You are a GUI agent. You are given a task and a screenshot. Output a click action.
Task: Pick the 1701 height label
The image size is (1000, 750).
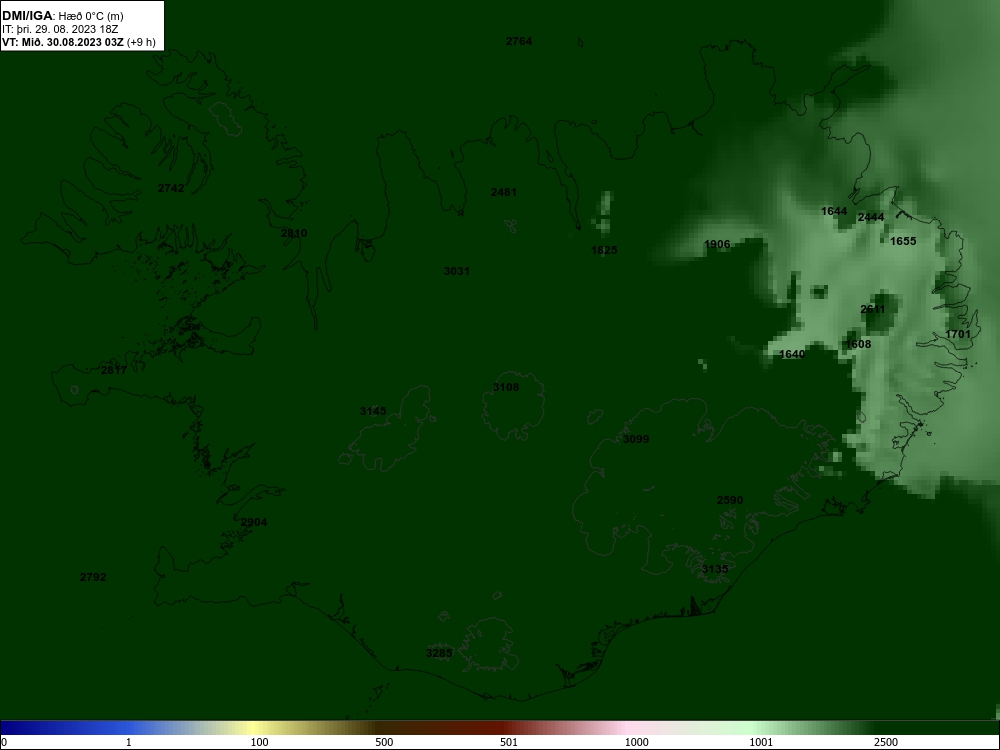958,334
